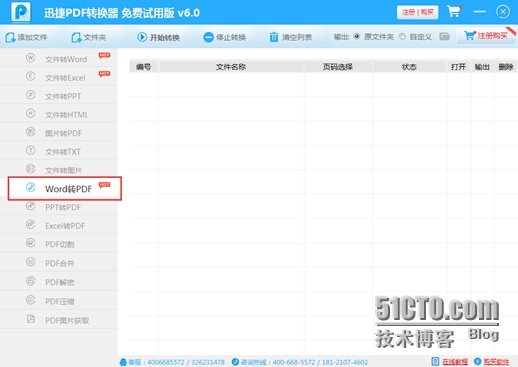Select the 自定义 output radio button
Screen dimensions: 518x367
pyautogui.click(x=402, y=36)
